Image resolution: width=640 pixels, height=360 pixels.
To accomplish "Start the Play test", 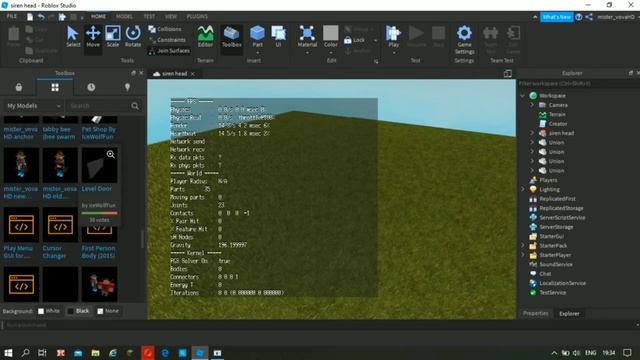I will 393,36.
